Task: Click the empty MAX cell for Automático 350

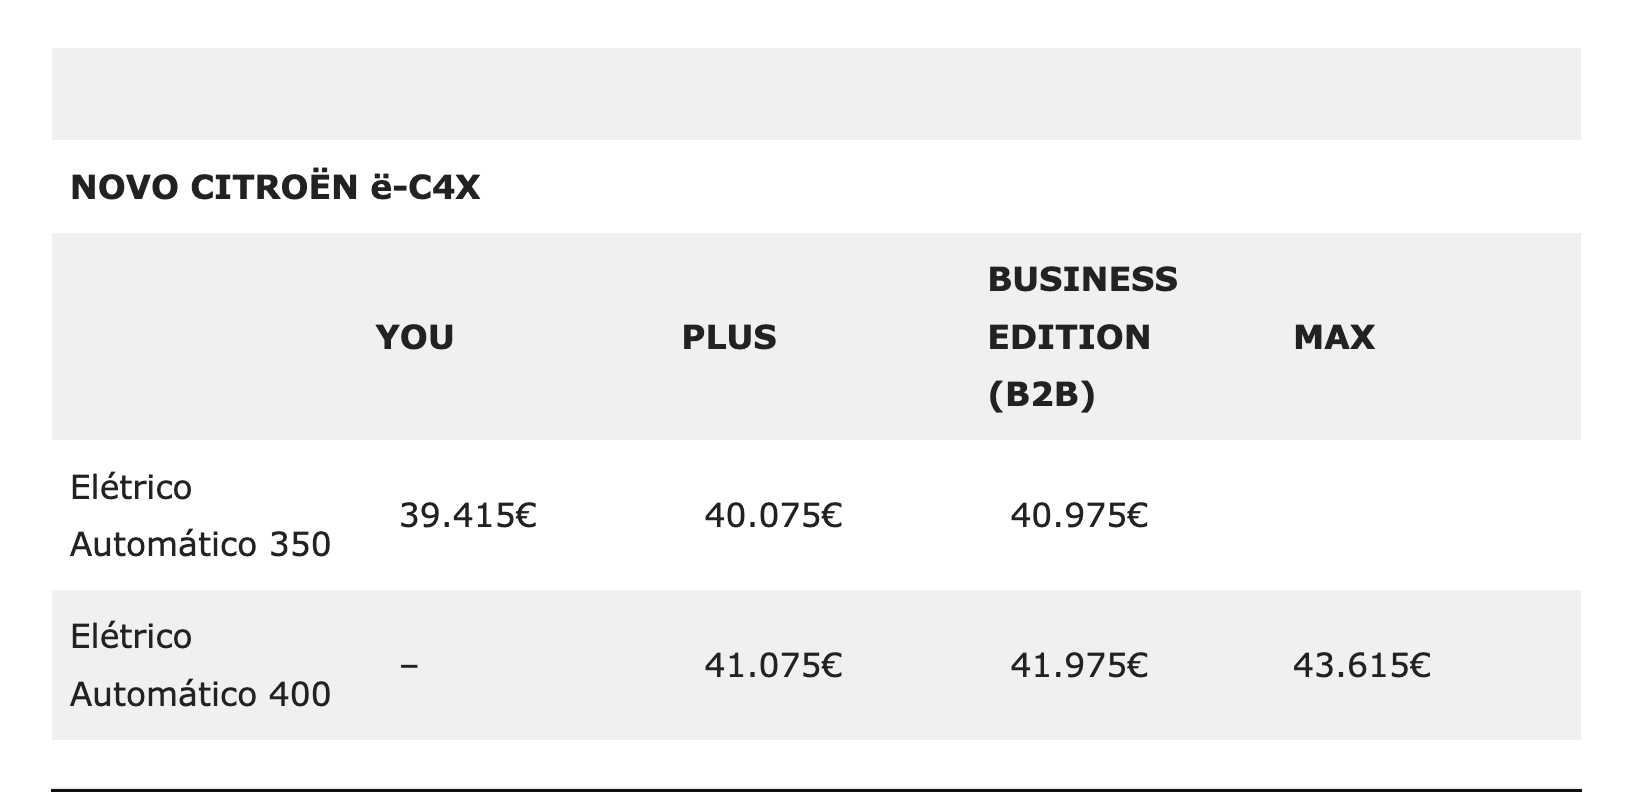Action: click(1428, 515)
